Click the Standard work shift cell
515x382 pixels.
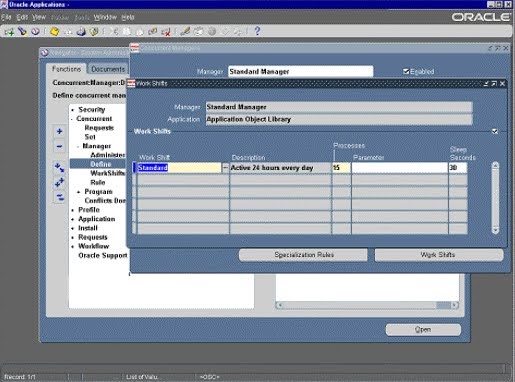coord(179,168)
